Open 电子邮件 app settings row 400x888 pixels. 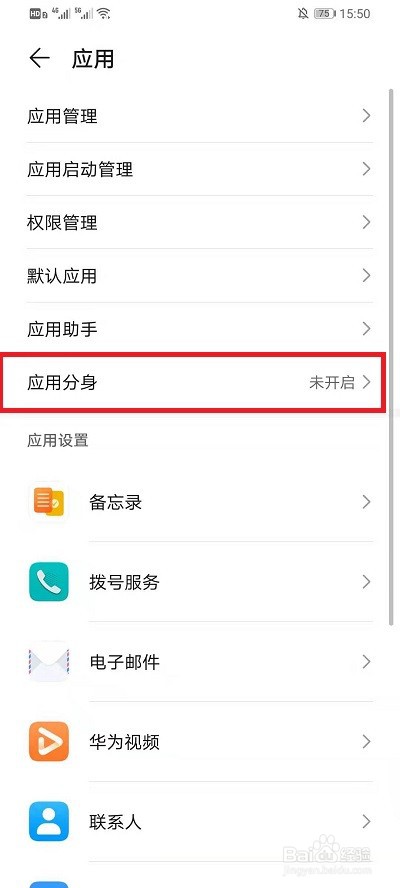[199, 661]
